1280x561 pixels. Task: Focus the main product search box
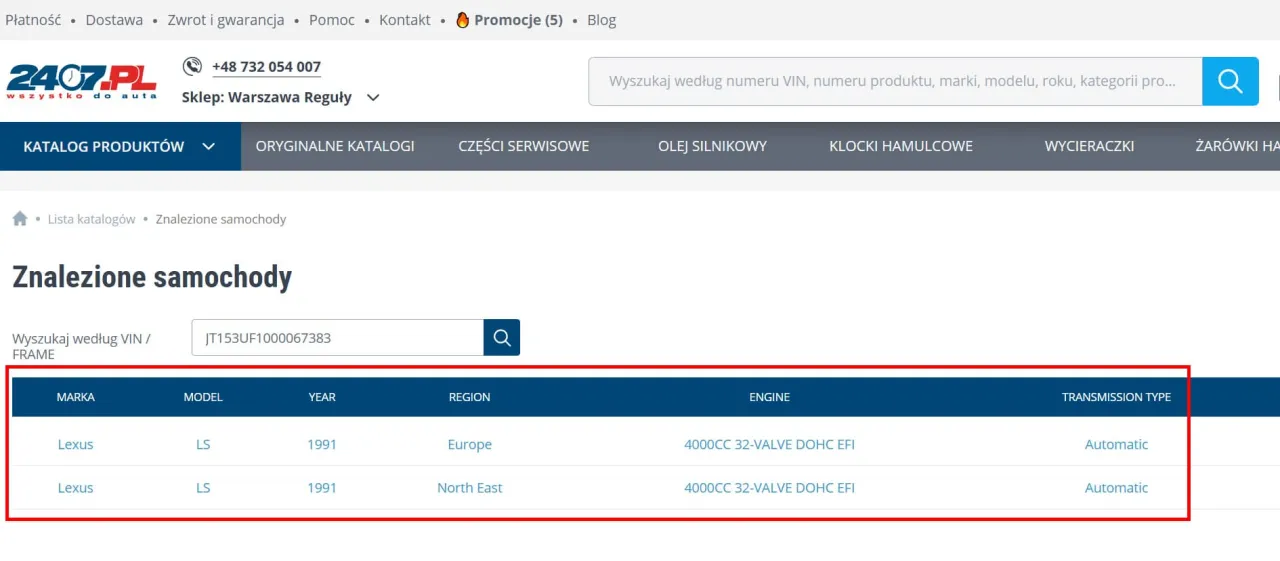tap(895, 81)
